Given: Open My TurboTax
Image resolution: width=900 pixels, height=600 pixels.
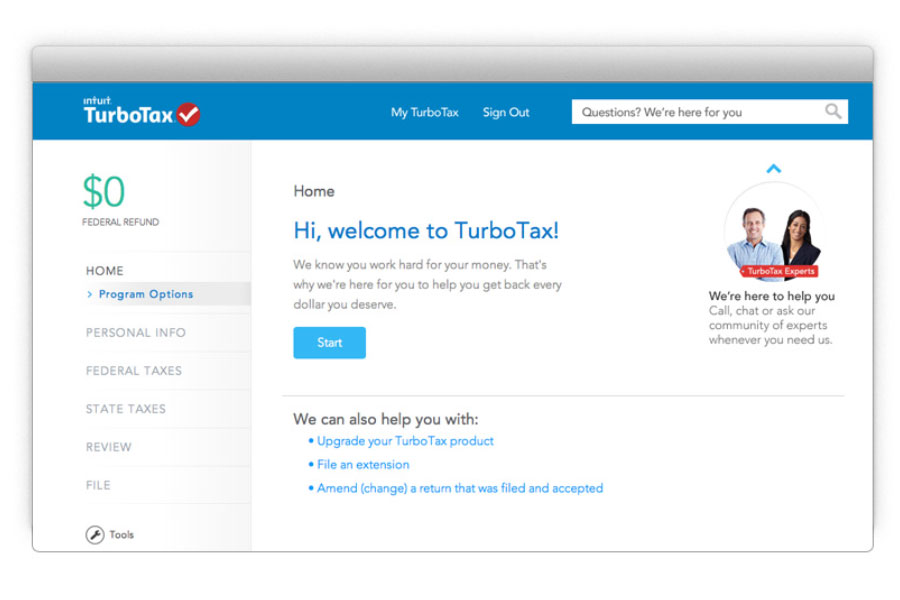Looking at the screenshot, I should pos(425,112).
